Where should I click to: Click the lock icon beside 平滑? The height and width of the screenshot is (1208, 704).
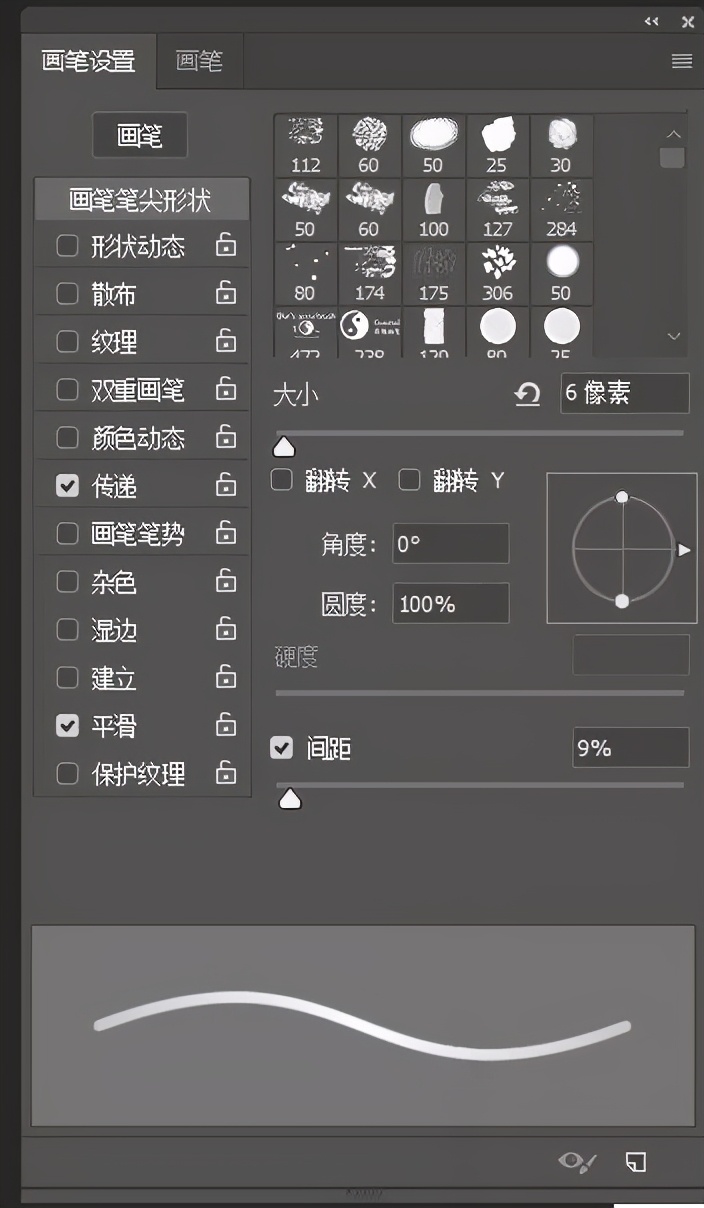point(226,725)
